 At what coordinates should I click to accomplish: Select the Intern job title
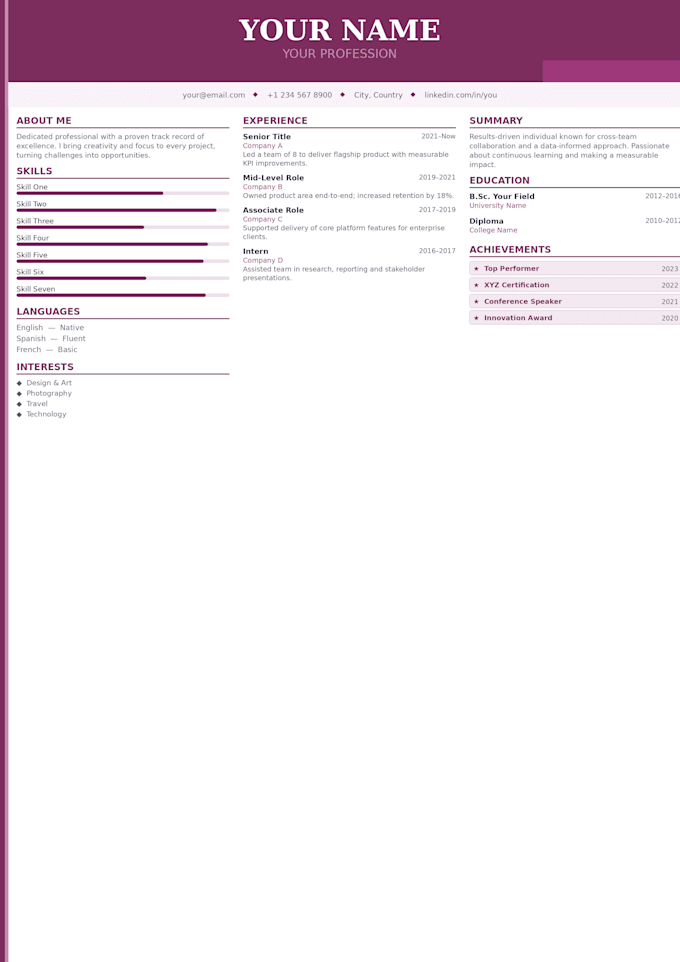[x=255, y=252]
